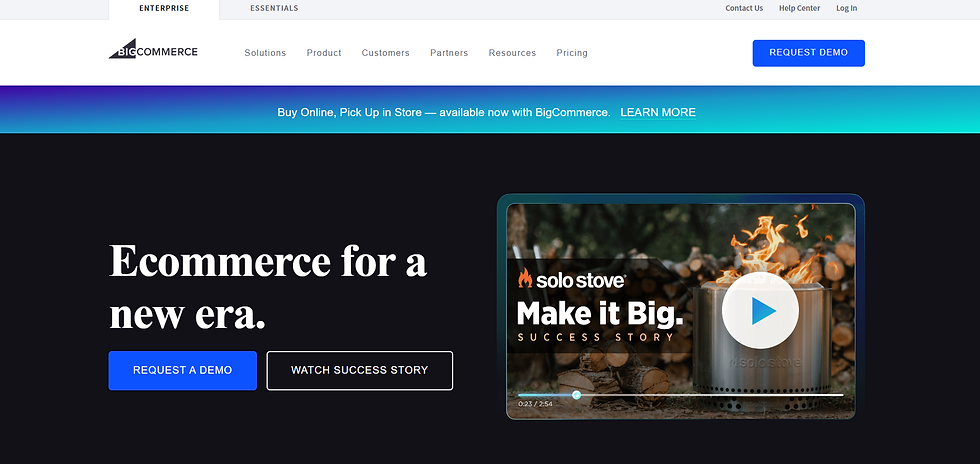
Task: Click the 'Make it Big.' video title text
Action: (x=600, y=313)
